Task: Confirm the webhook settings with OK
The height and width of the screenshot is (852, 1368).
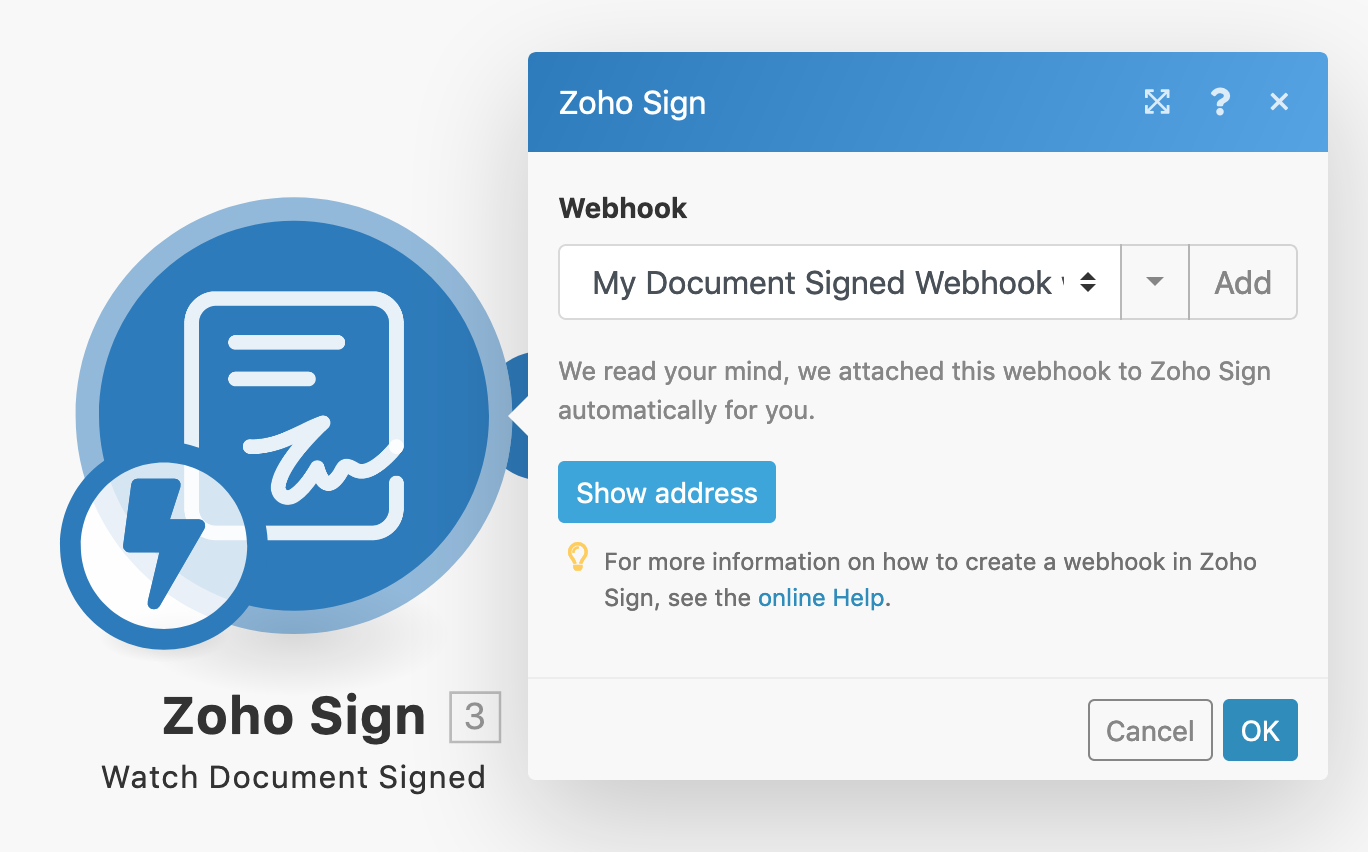Action: [1260, 730]
